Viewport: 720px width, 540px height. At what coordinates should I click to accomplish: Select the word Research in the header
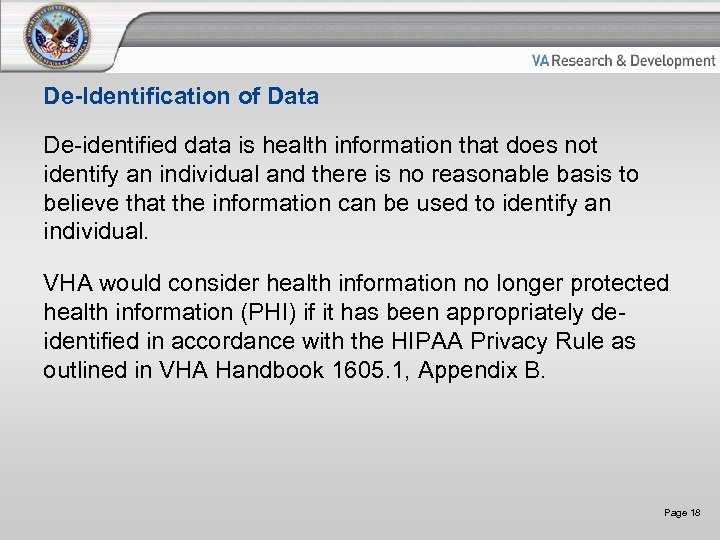[x=582, y=61]
